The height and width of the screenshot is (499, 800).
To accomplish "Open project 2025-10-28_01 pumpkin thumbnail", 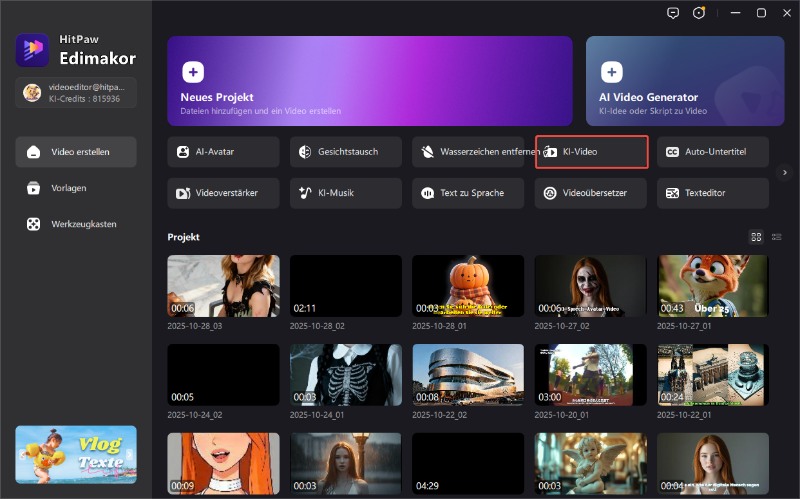I will [x=468, y=286].
